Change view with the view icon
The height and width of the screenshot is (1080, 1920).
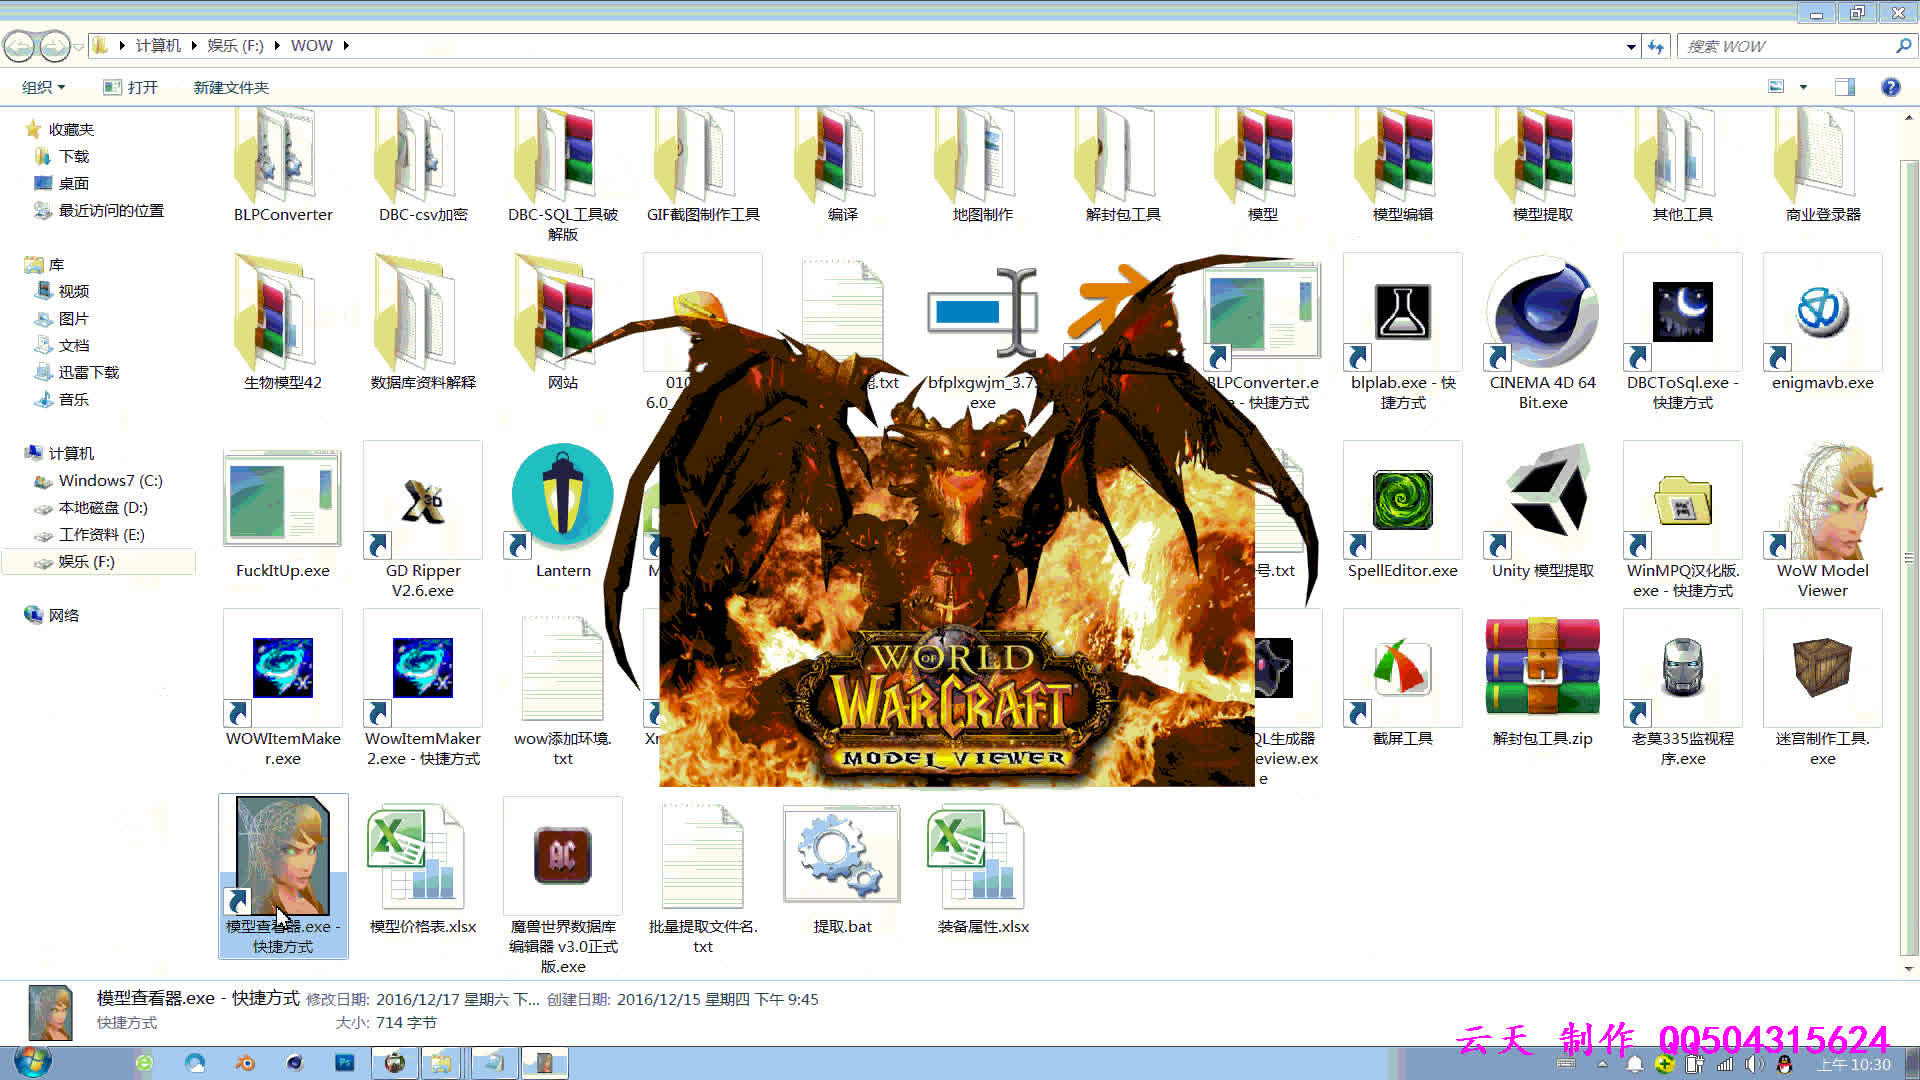[1777, 88]
